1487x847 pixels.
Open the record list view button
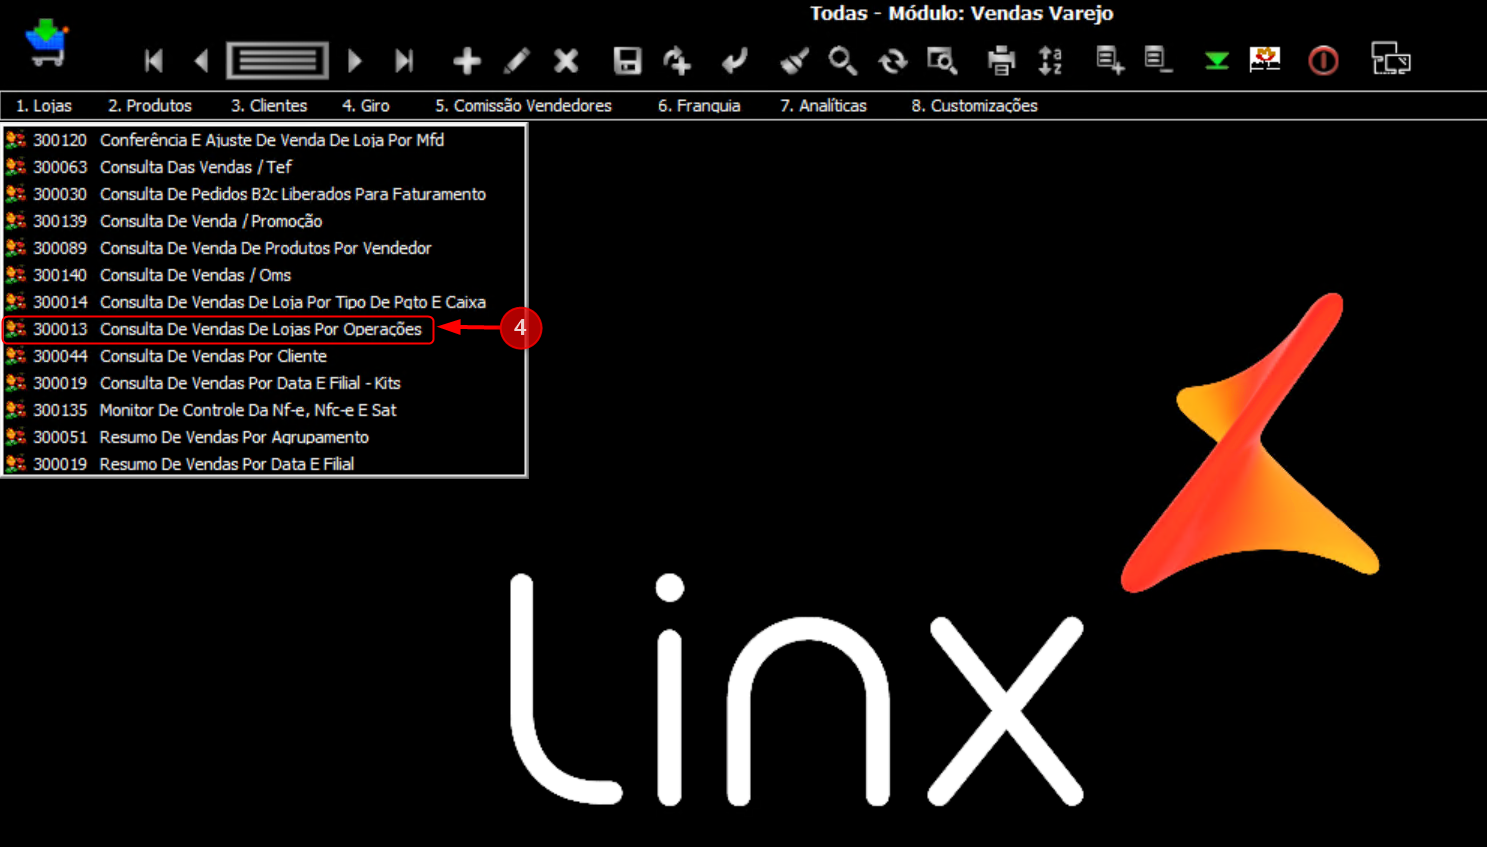coord(278,61)
